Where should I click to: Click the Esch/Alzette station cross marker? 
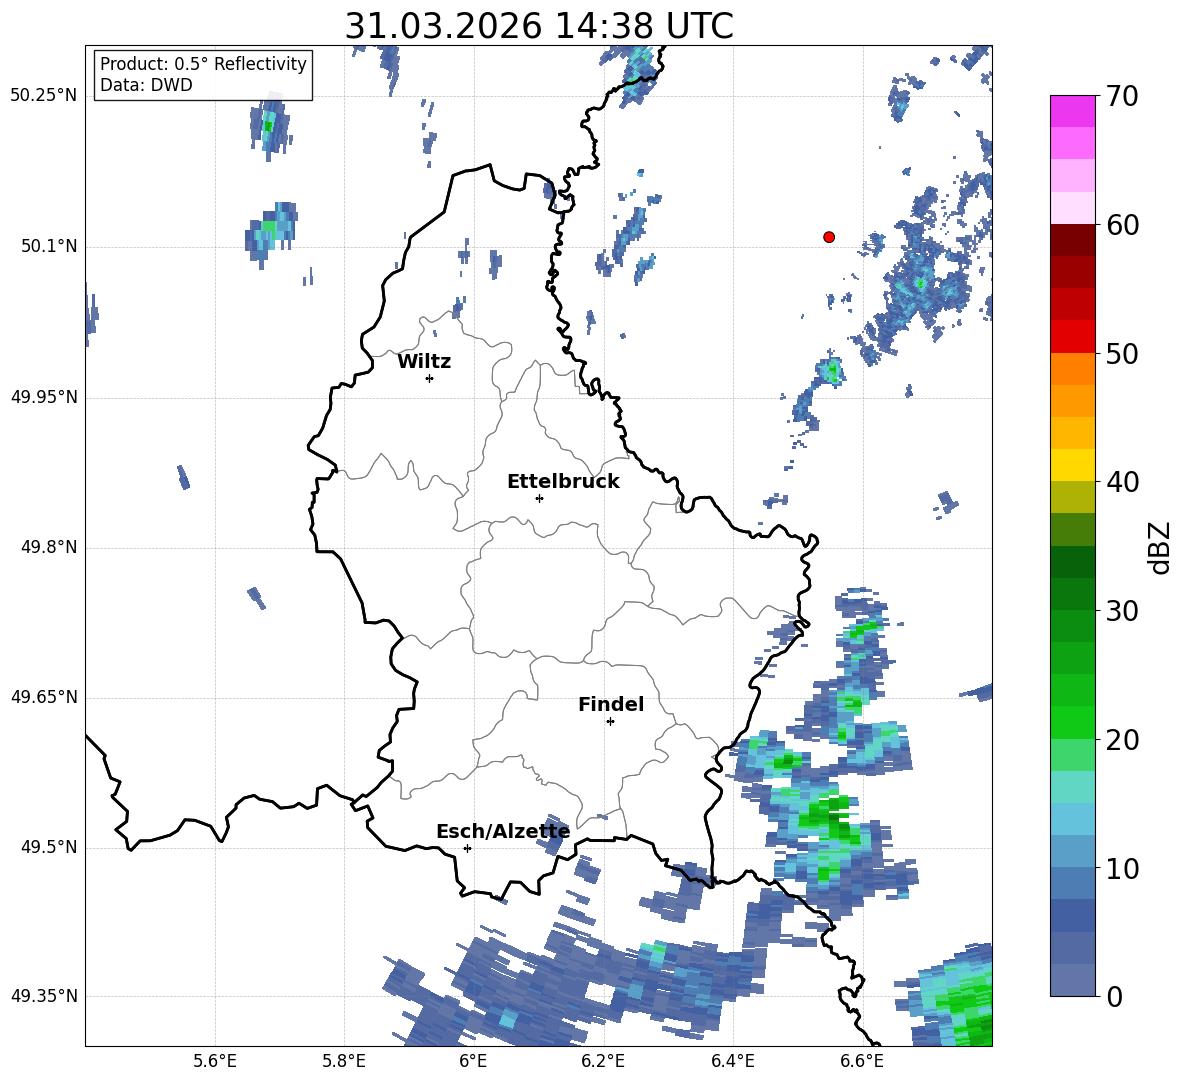467,848
